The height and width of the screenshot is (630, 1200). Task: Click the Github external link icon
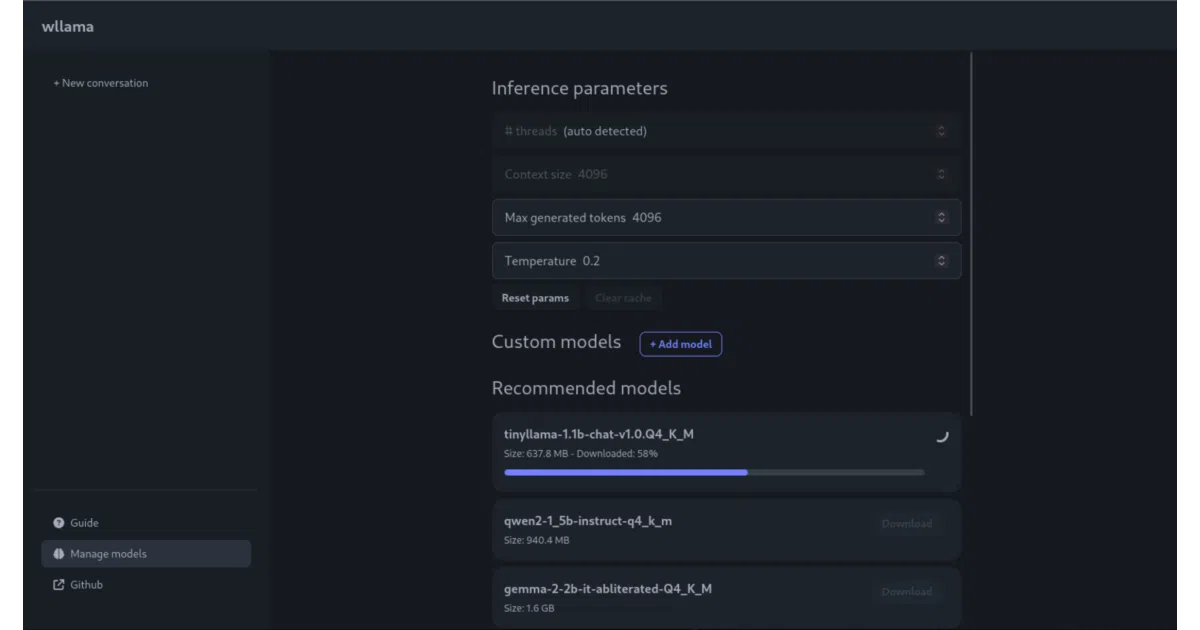tap(58, 585)
